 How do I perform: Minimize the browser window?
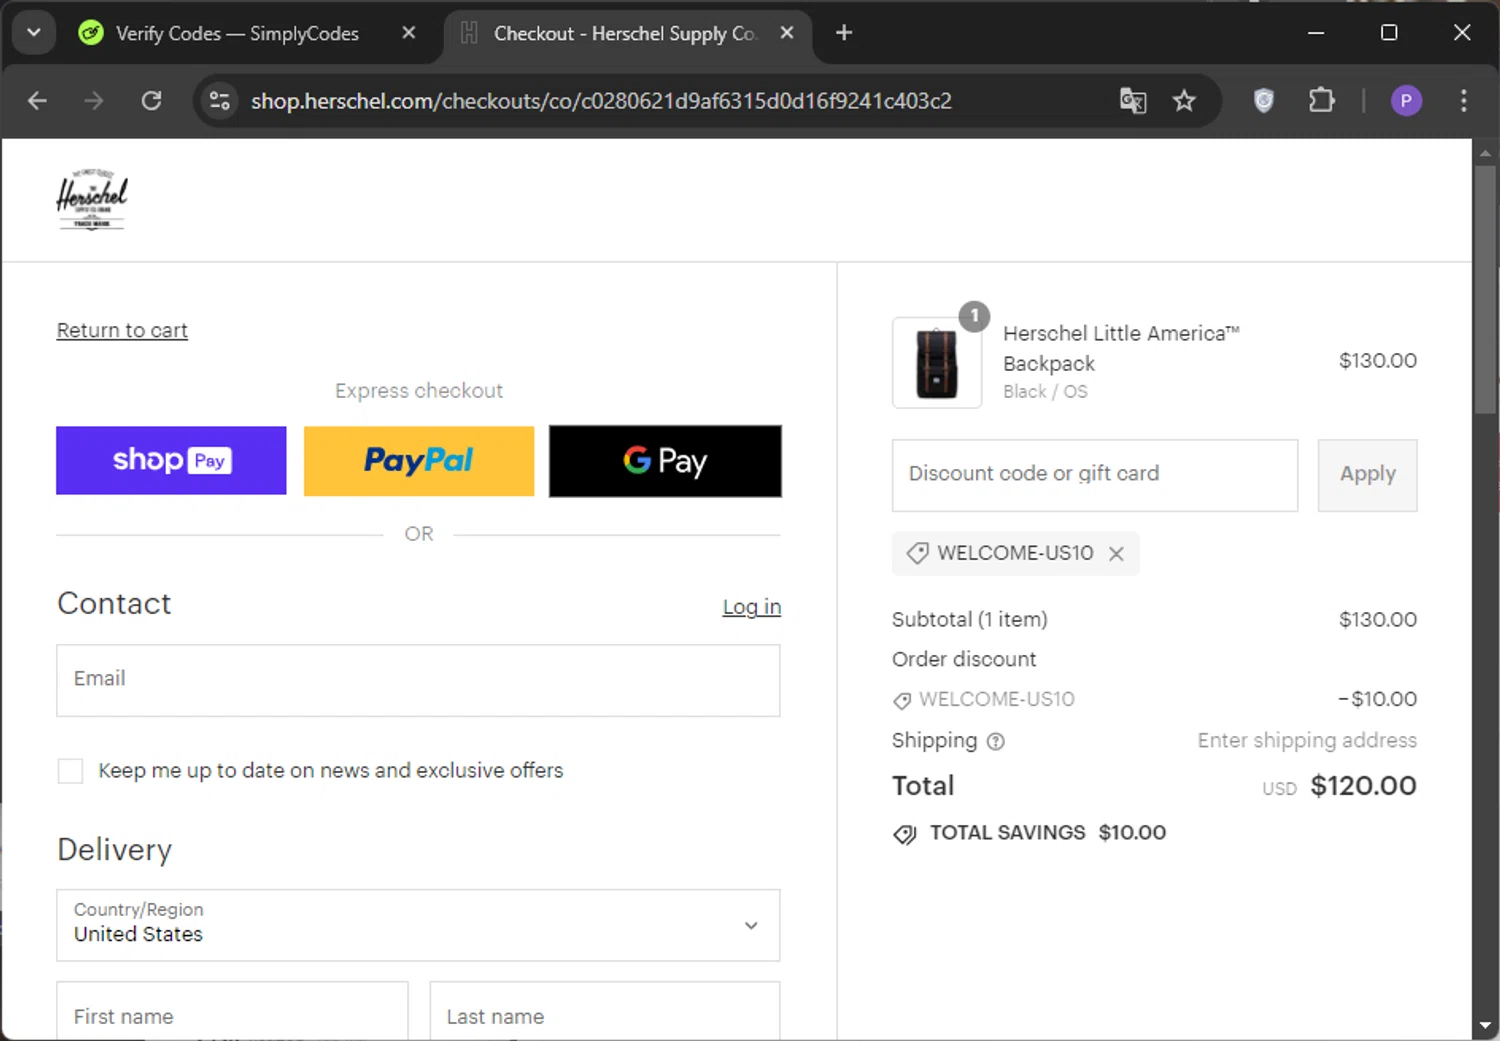click(x=1316, y=33)
